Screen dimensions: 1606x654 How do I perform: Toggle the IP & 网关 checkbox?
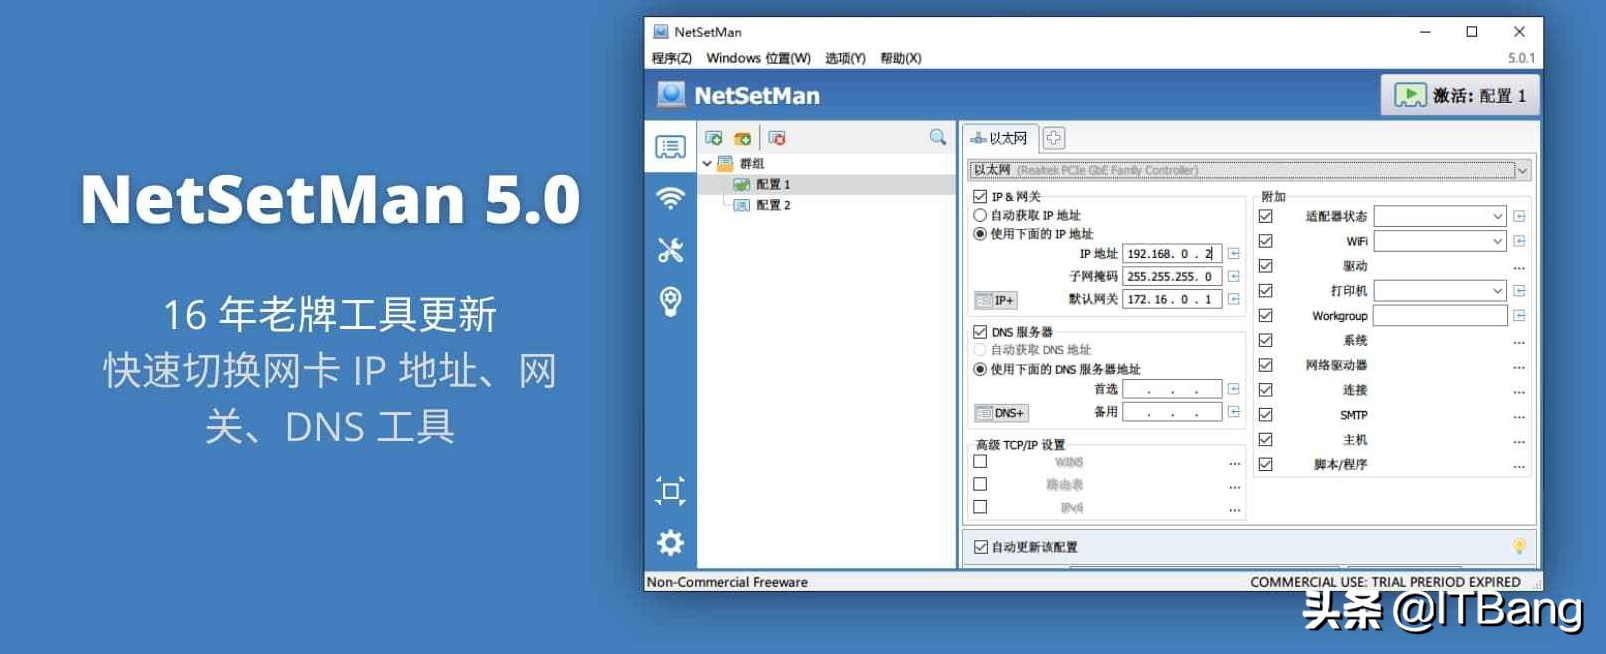point(980,197)
